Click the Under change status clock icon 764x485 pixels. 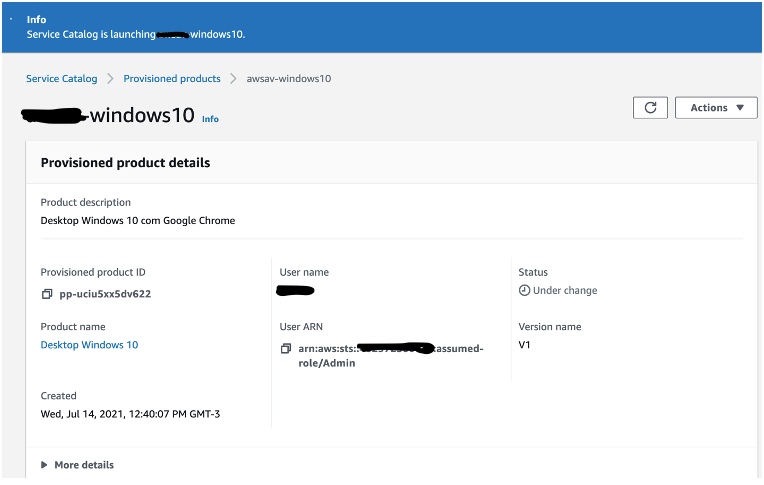(x=524, y=291)
